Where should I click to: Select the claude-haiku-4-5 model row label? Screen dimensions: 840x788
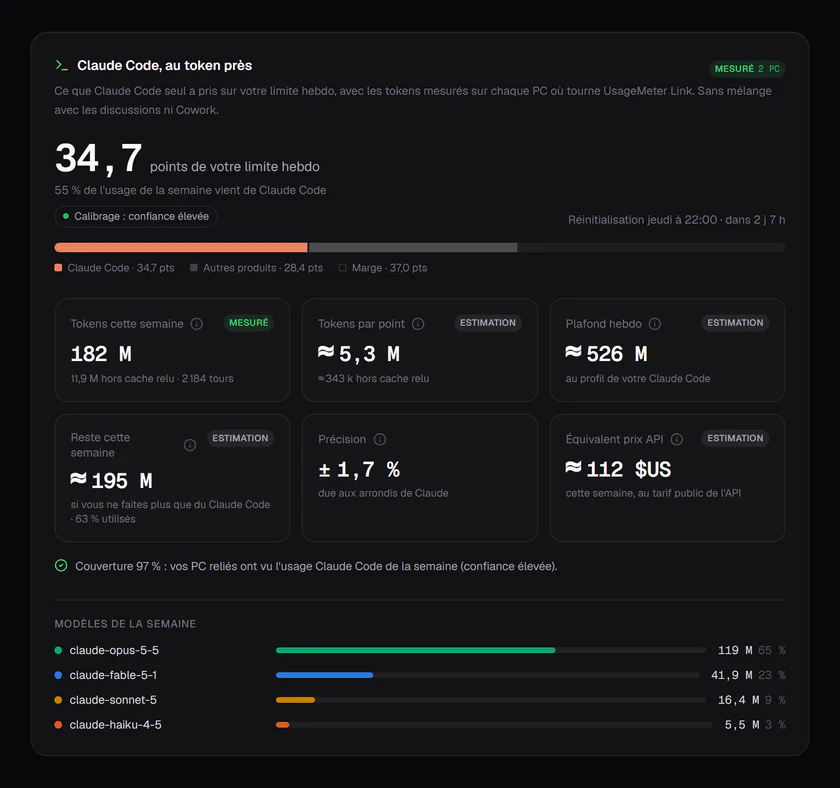[x=115, y=725]
